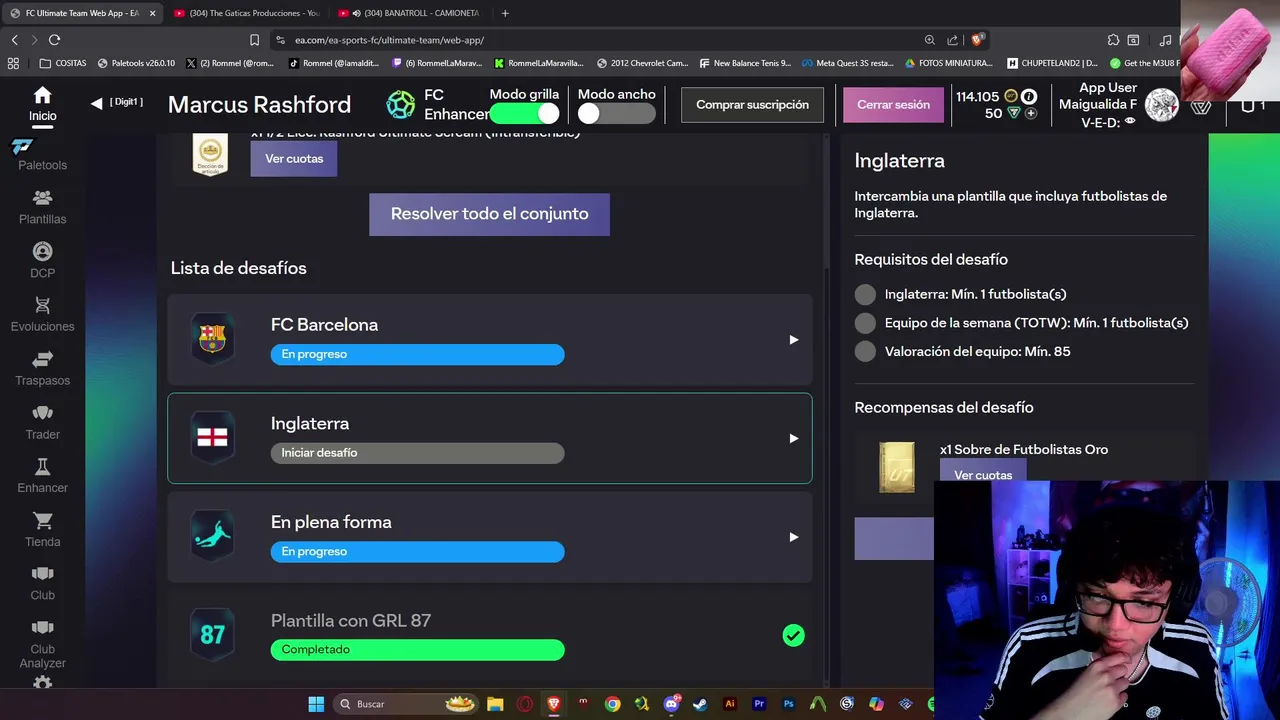Viewport: 1280px width, 720px height.
Task: Select Plantilla con GRL 87 challenge title
Action: point(351,621)
